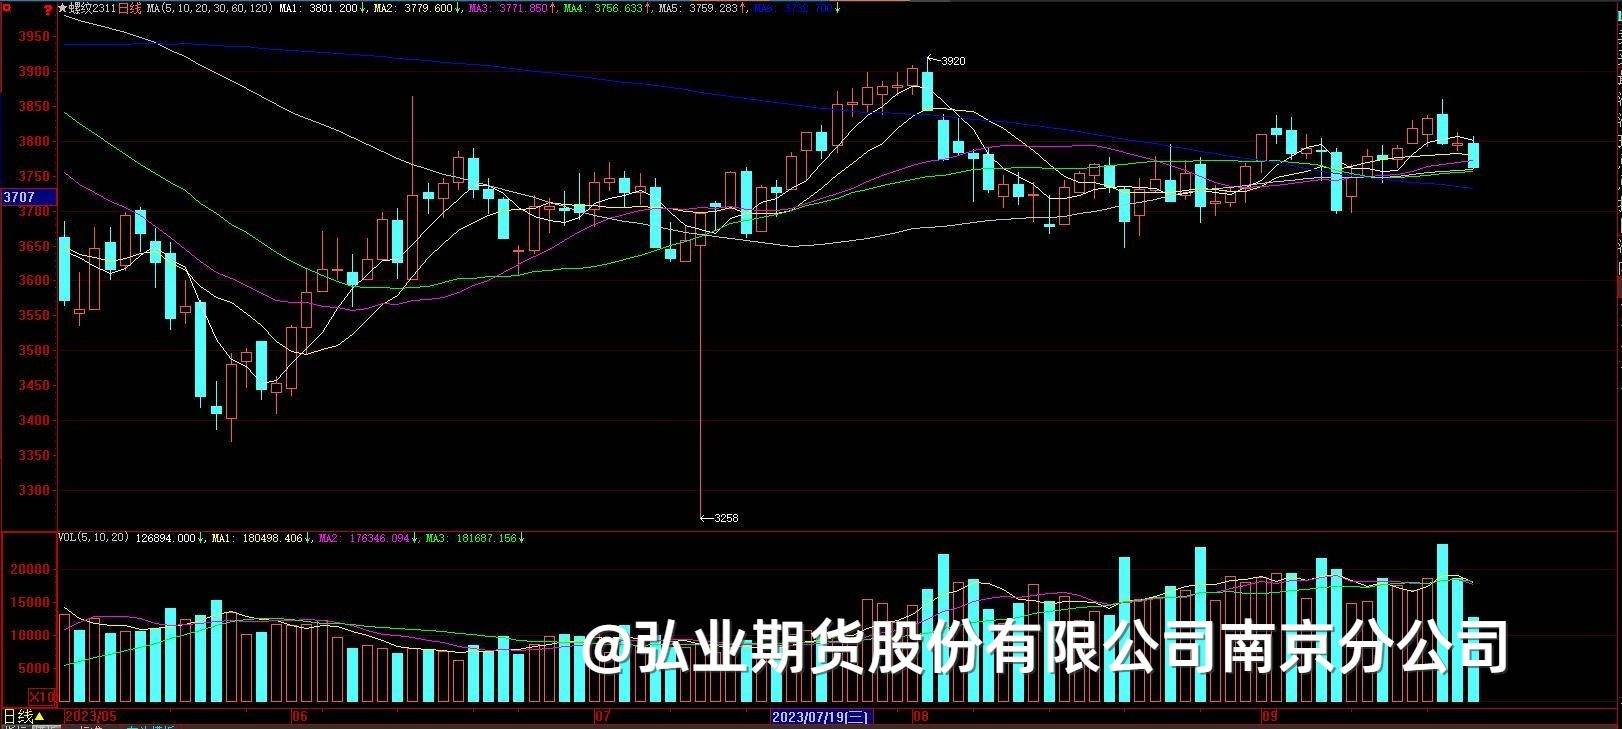Click the 06 month label on time axis
The height and width of the screenshot is (729, 1622).
pyautogui.click(x=300, y=716)
